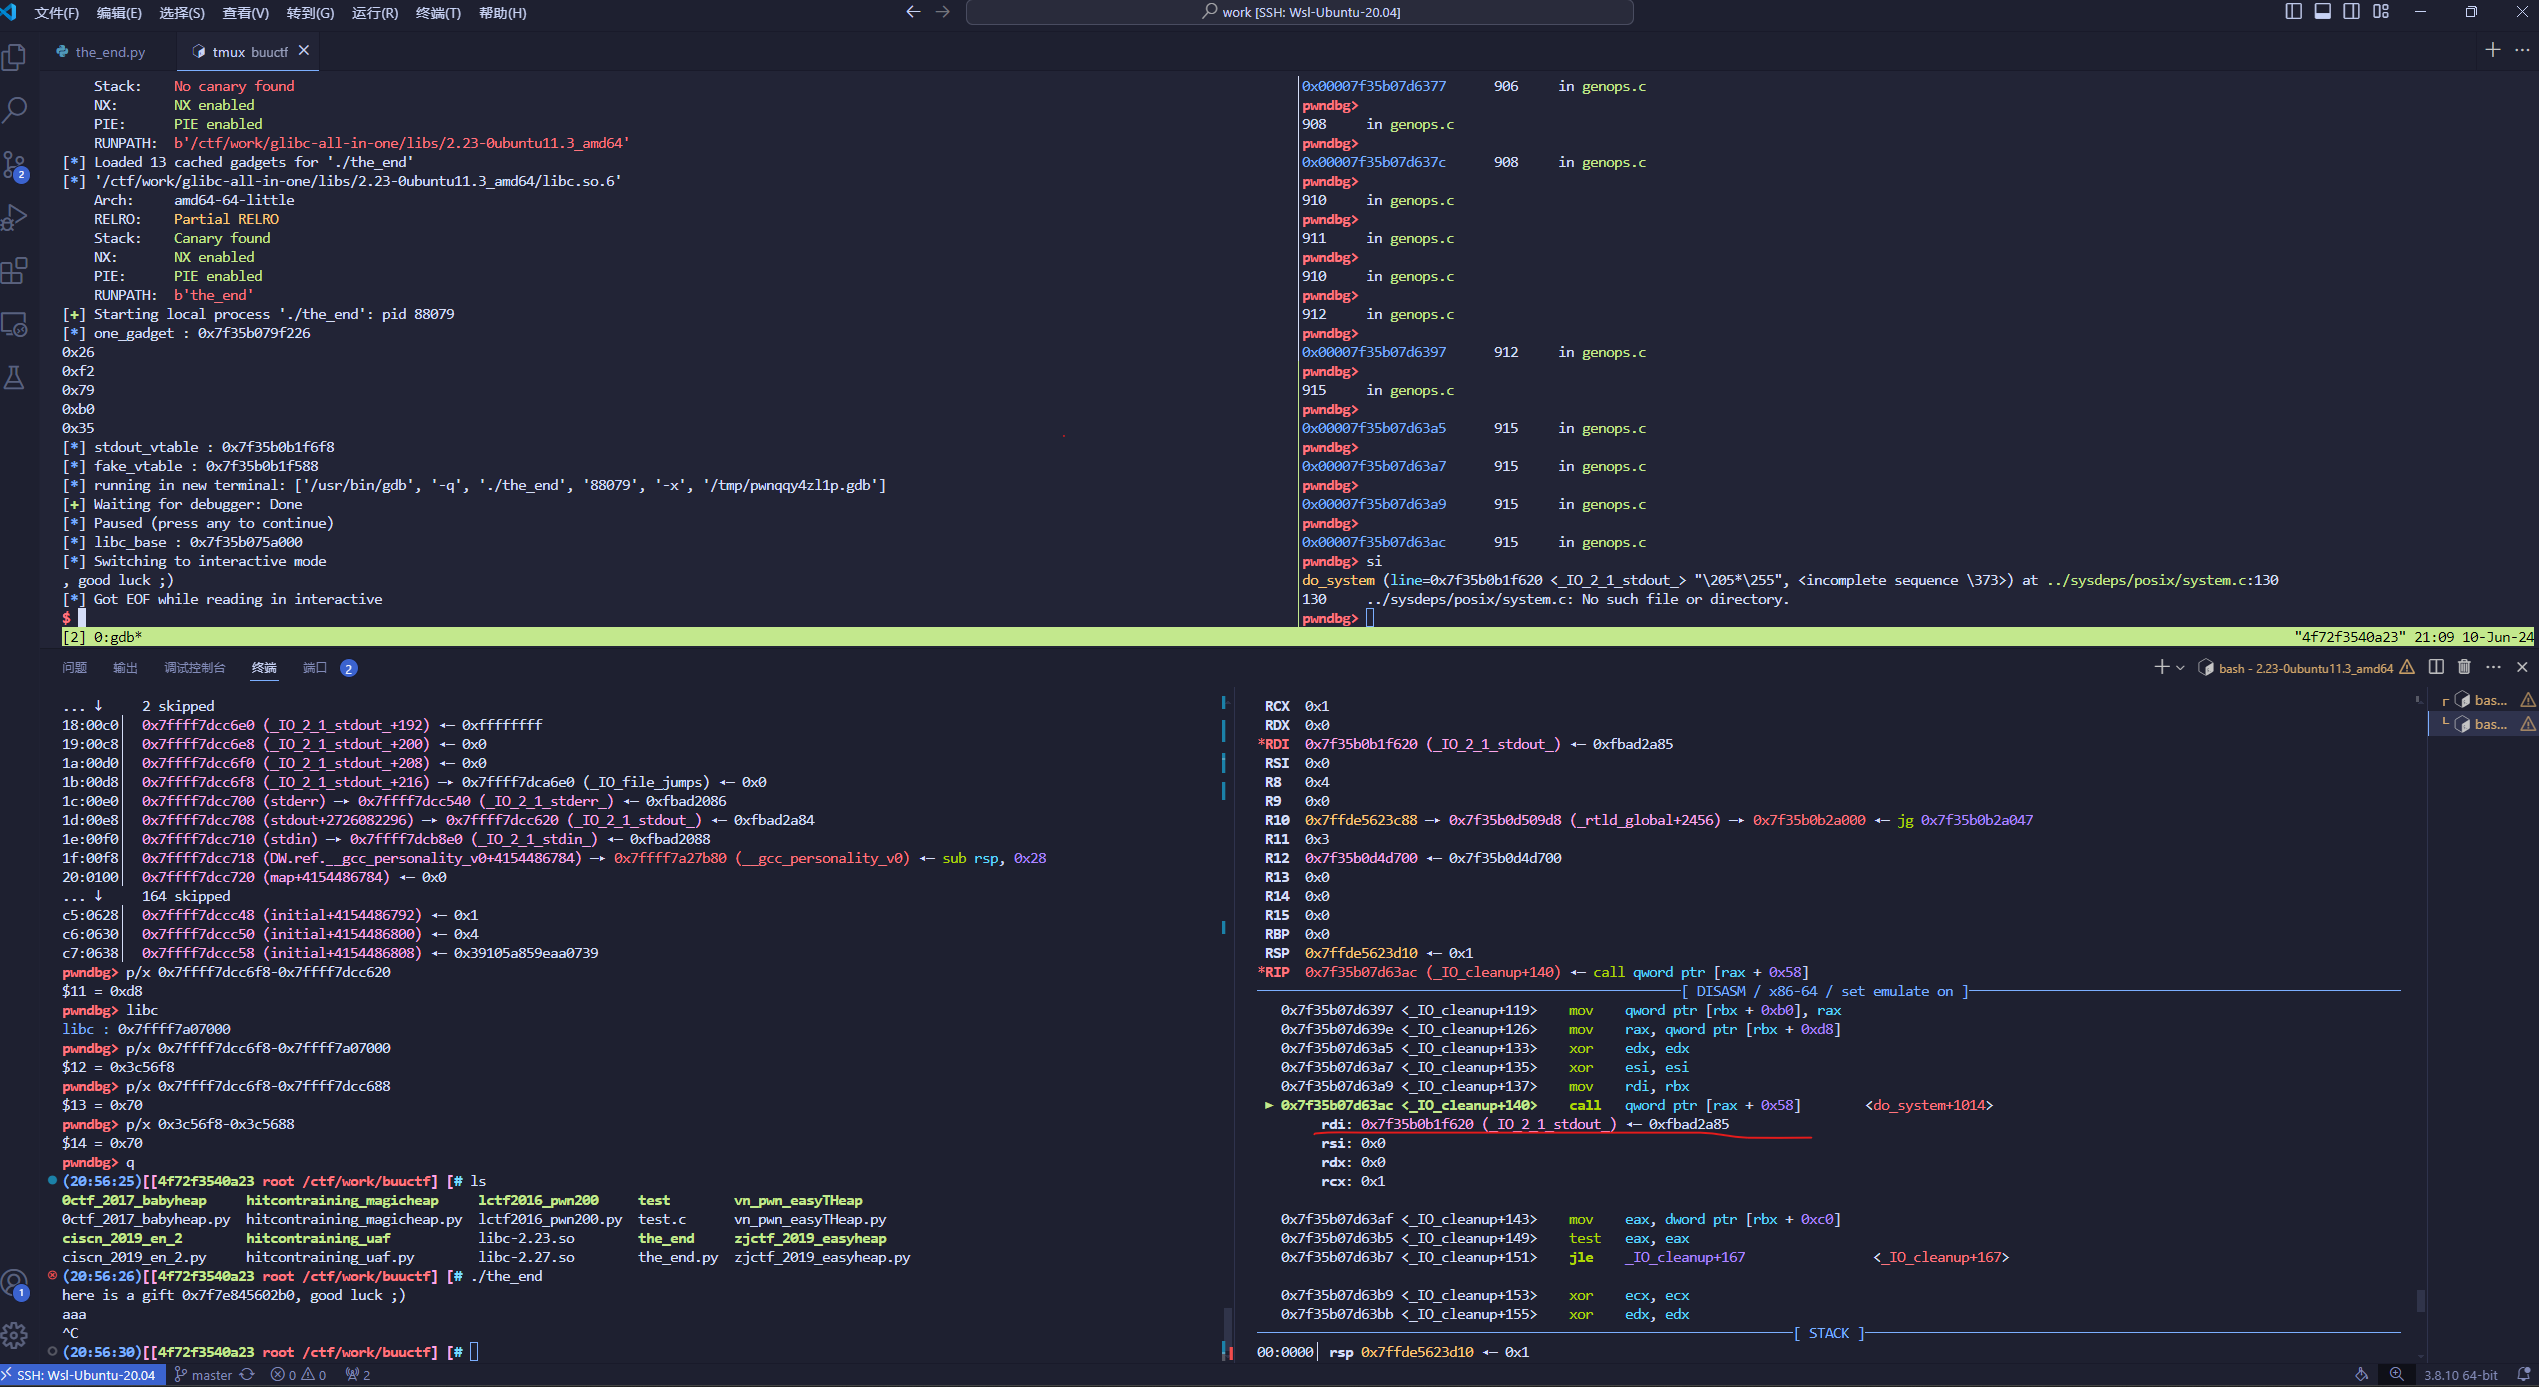Open notifications bell in status bar
The width and height of the screenshot is (2539, 1387).
tap(2524, 1375)
